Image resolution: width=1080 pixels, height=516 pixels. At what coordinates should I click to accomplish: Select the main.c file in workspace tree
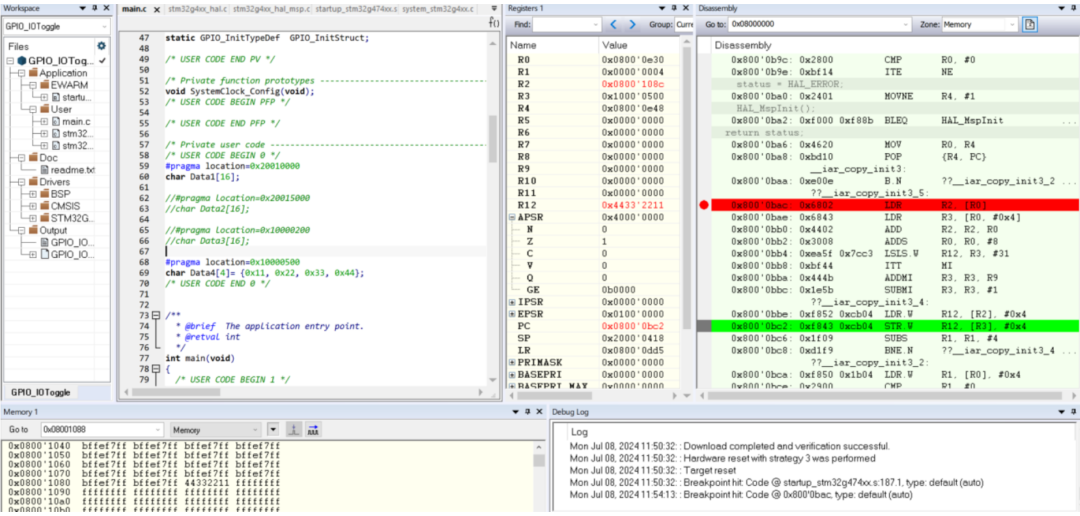76,121
